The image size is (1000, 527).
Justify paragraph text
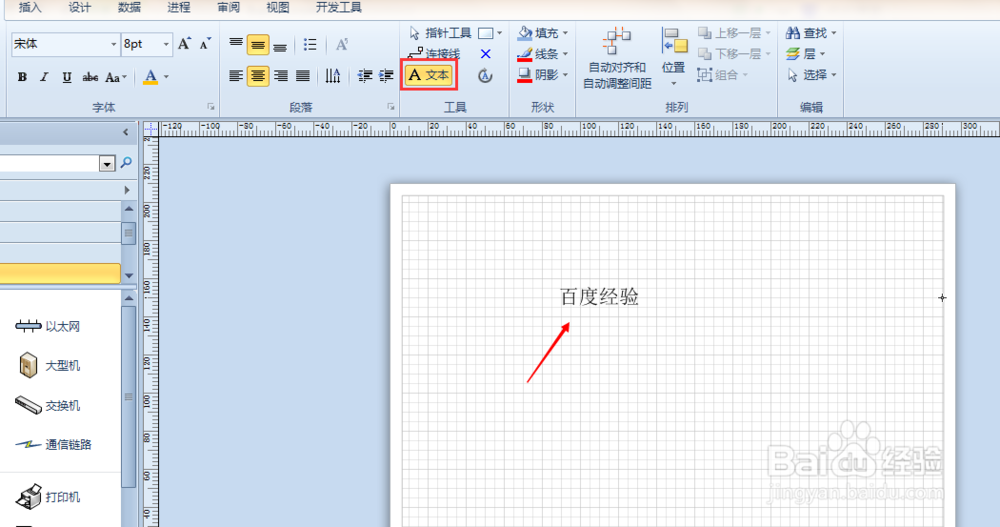coord(303,76)
